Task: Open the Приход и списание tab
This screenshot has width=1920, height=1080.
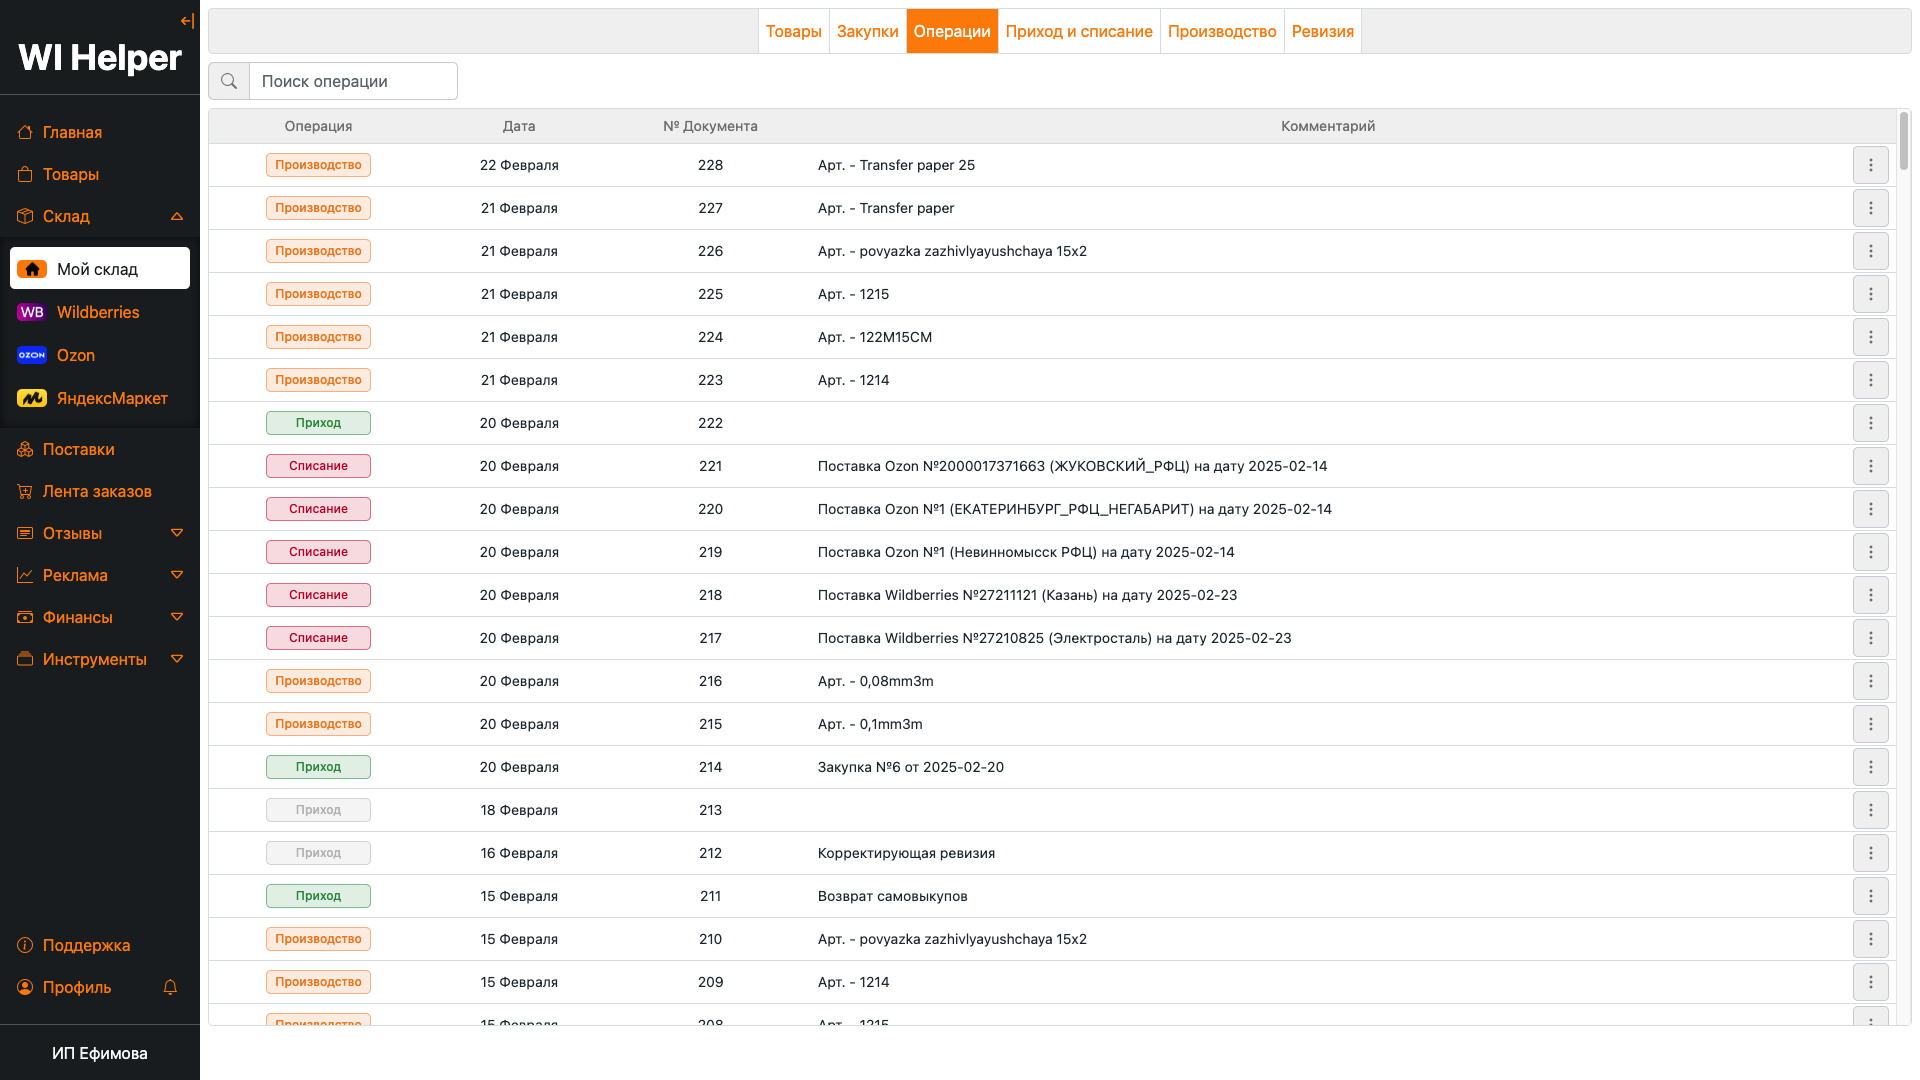Action: (1078, 31)
